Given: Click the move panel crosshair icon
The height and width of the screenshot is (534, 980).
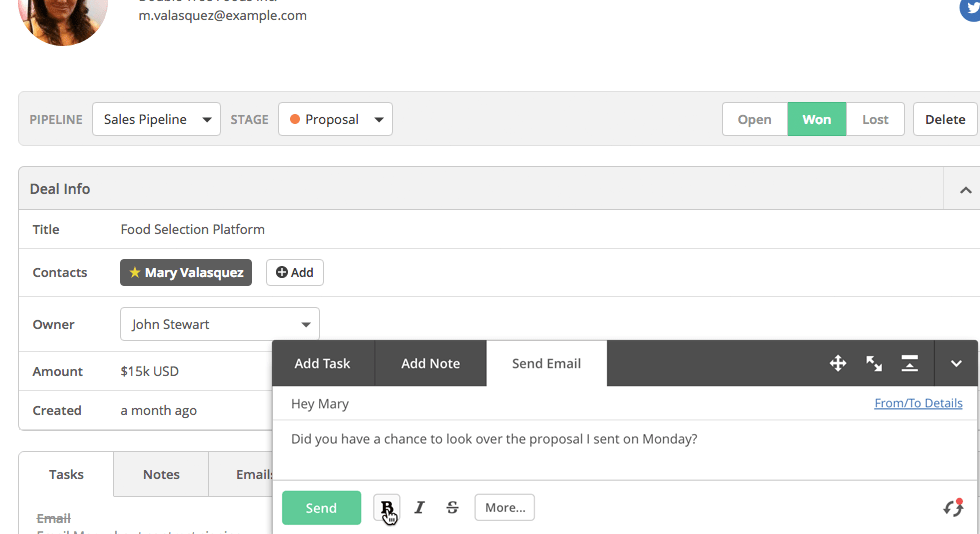Looking at the screenshot, I should [x=838, y=363].
